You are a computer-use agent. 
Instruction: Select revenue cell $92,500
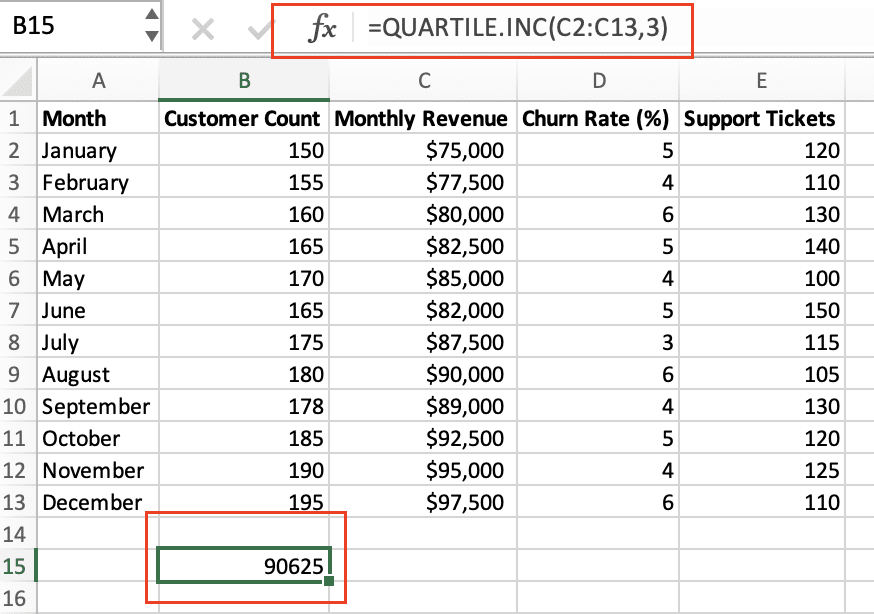pyautogui.click(x=424, y=438)
